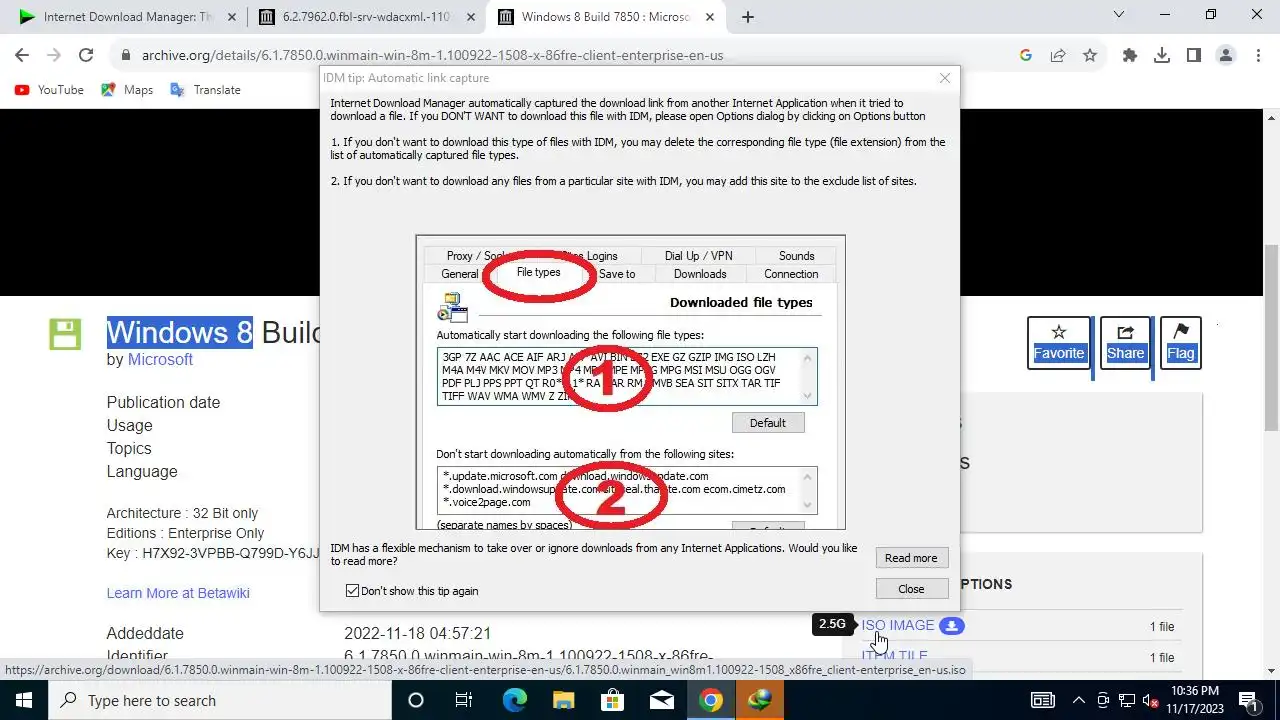Open Chrome profile avatar
Screen dimensions: 1280x720
pos(1226,56)
